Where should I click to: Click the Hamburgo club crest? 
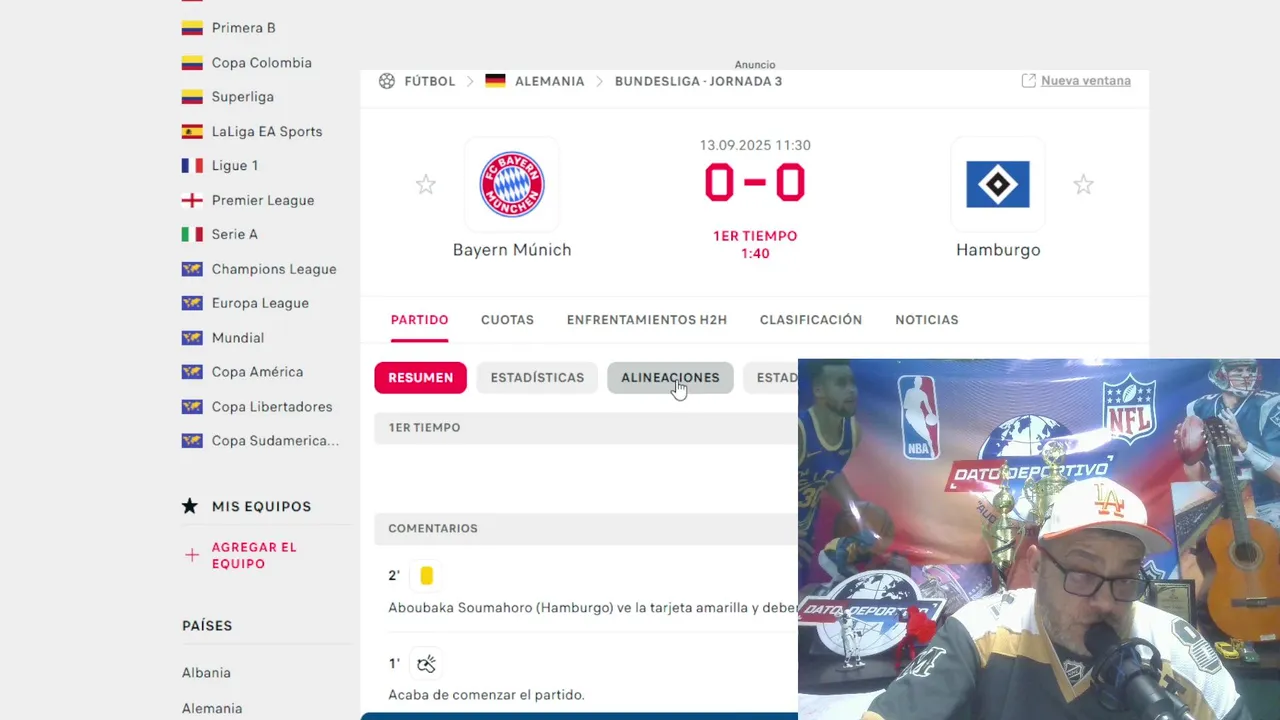pos(998,184)
